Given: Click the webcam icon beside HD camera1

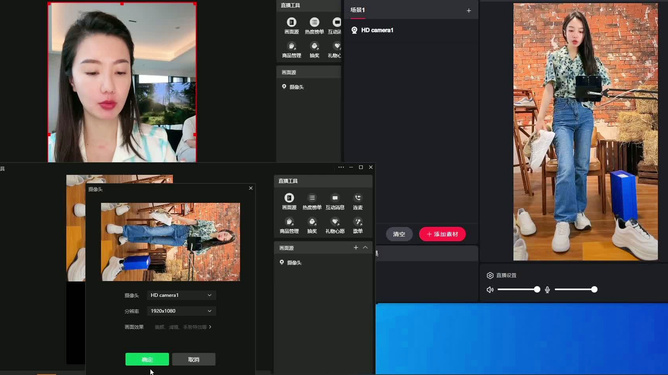Looking at the screenshot, I should (x=354, y=30).
